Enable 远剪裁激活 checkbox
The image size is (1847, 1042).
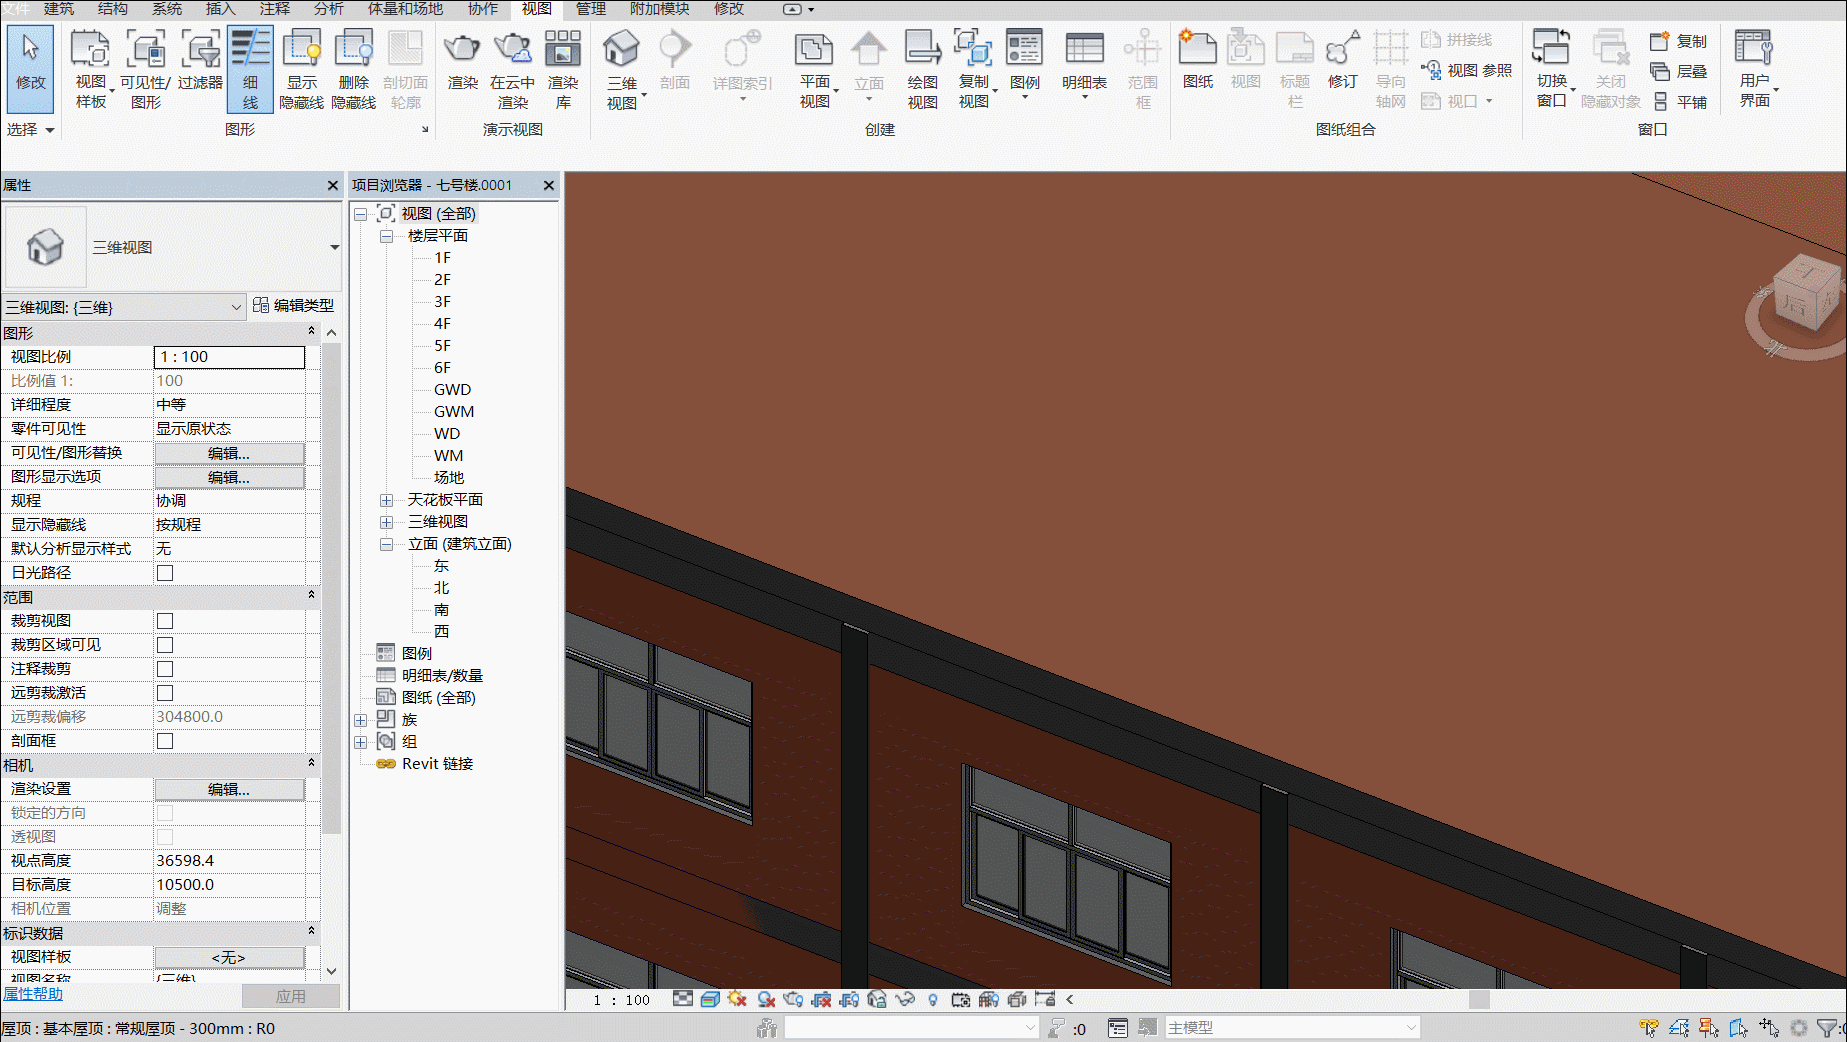165,693
